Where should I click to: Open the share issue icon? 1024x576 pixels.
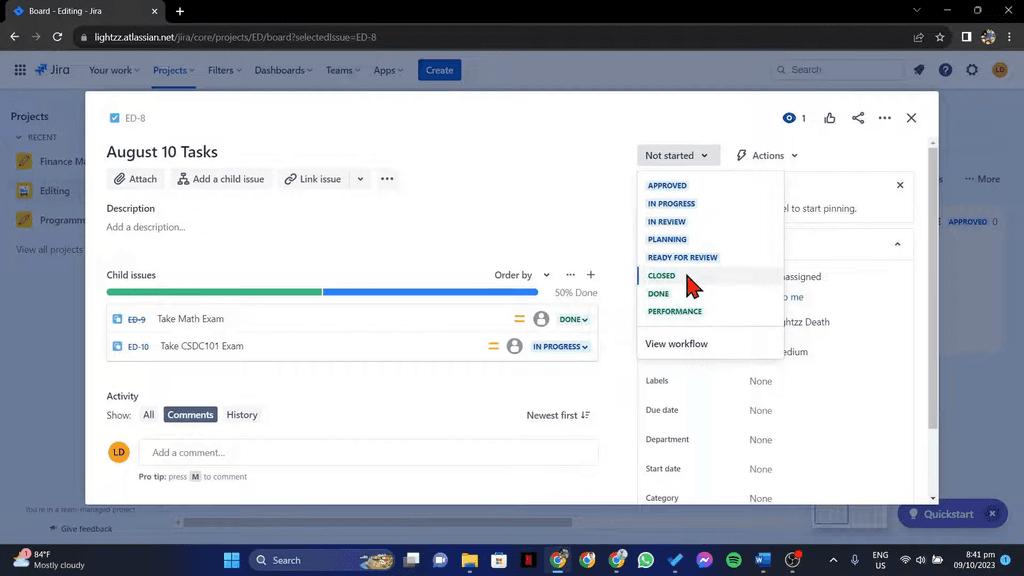[x=857, y=117]
